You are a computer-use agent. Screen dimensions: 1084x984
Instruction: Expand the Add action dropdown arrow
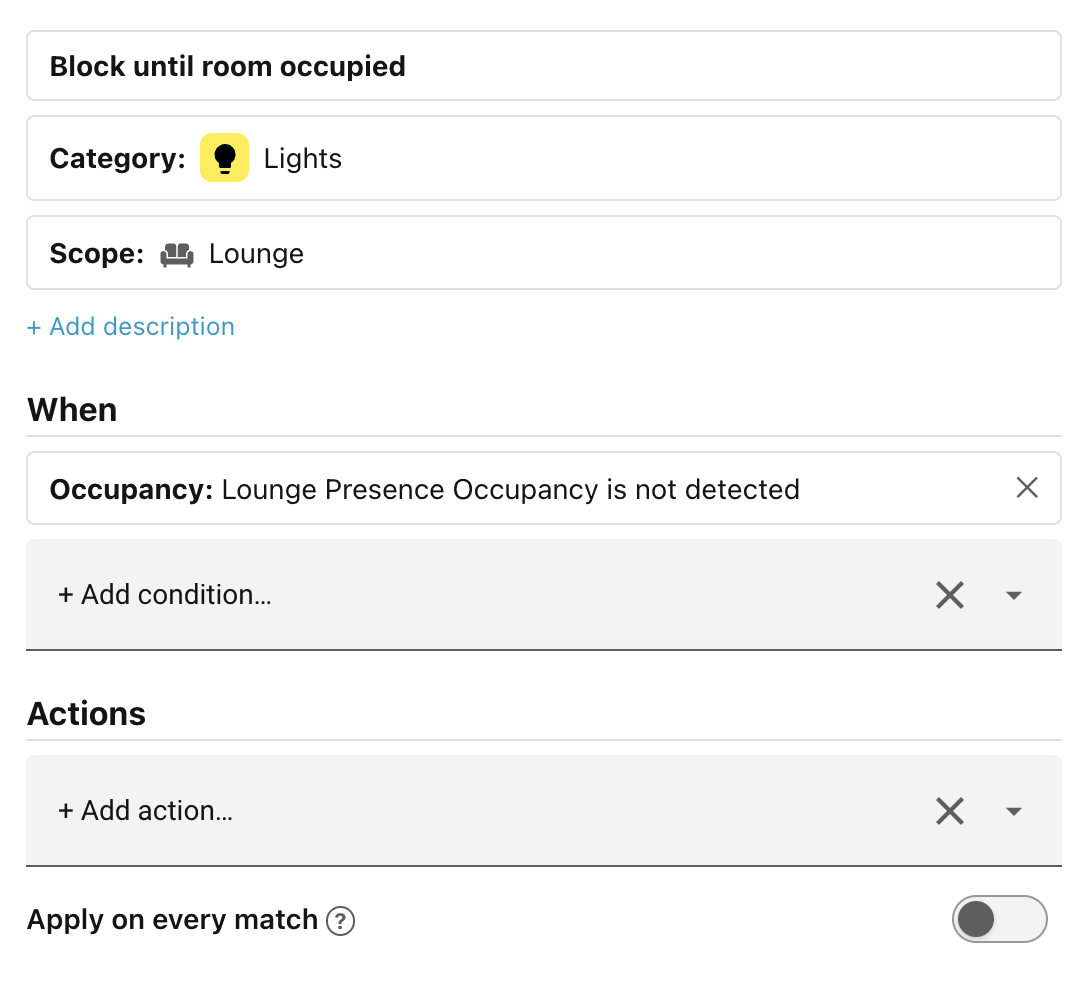1013,811
